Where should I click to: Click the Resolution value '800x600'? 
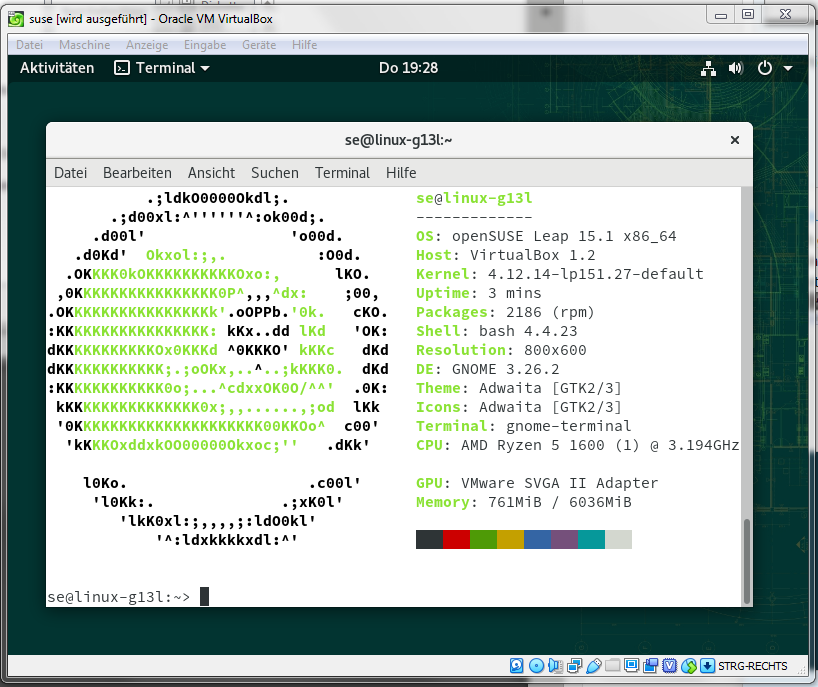pos(555,350)
